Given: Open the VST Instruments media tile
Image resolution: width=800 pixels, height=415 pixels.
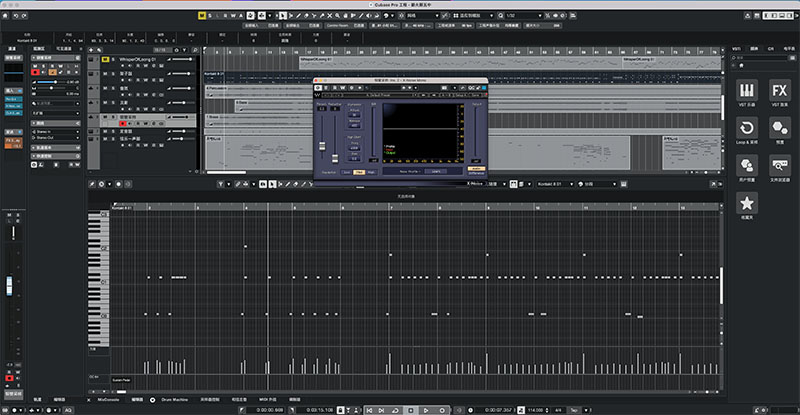Looking at the screenshot, I should coord(746,90).
